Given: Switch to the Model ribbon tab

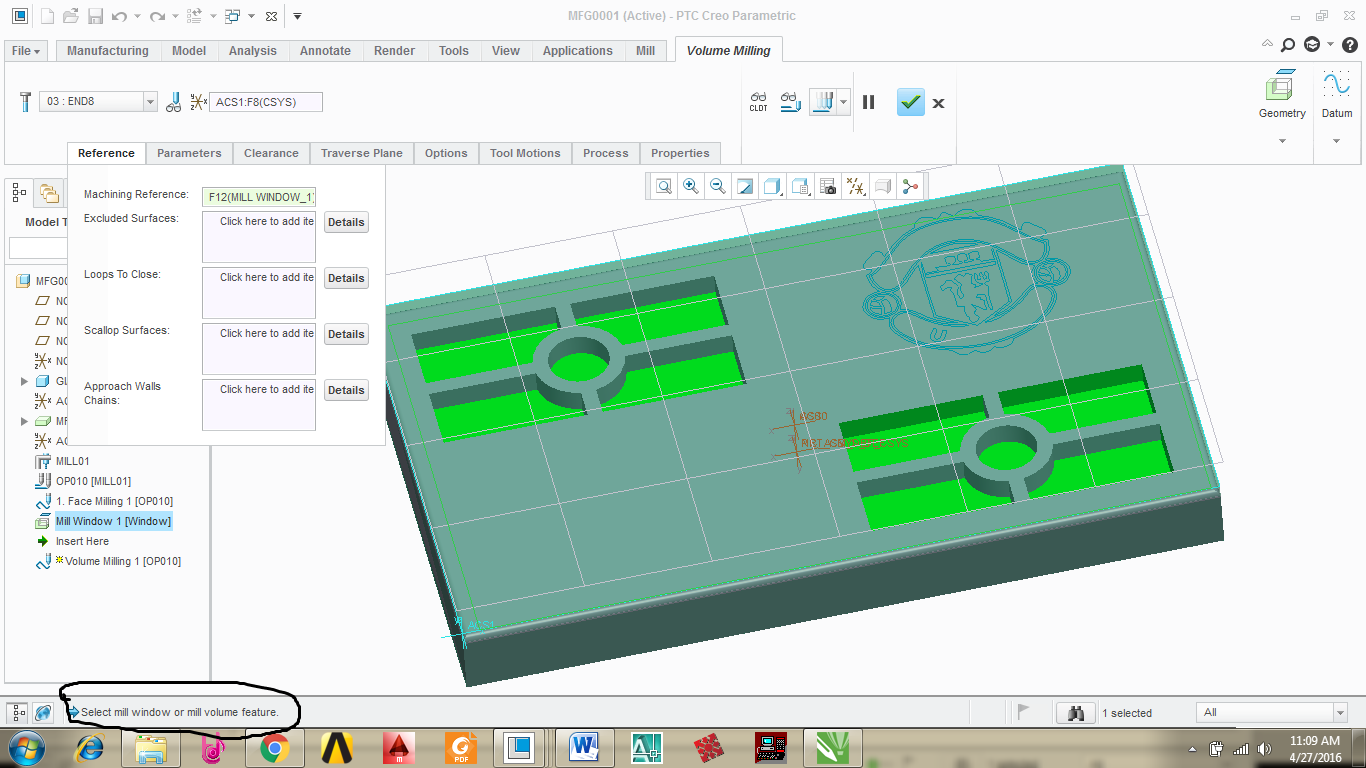Looking at the screenshot, I should [189, 51].
